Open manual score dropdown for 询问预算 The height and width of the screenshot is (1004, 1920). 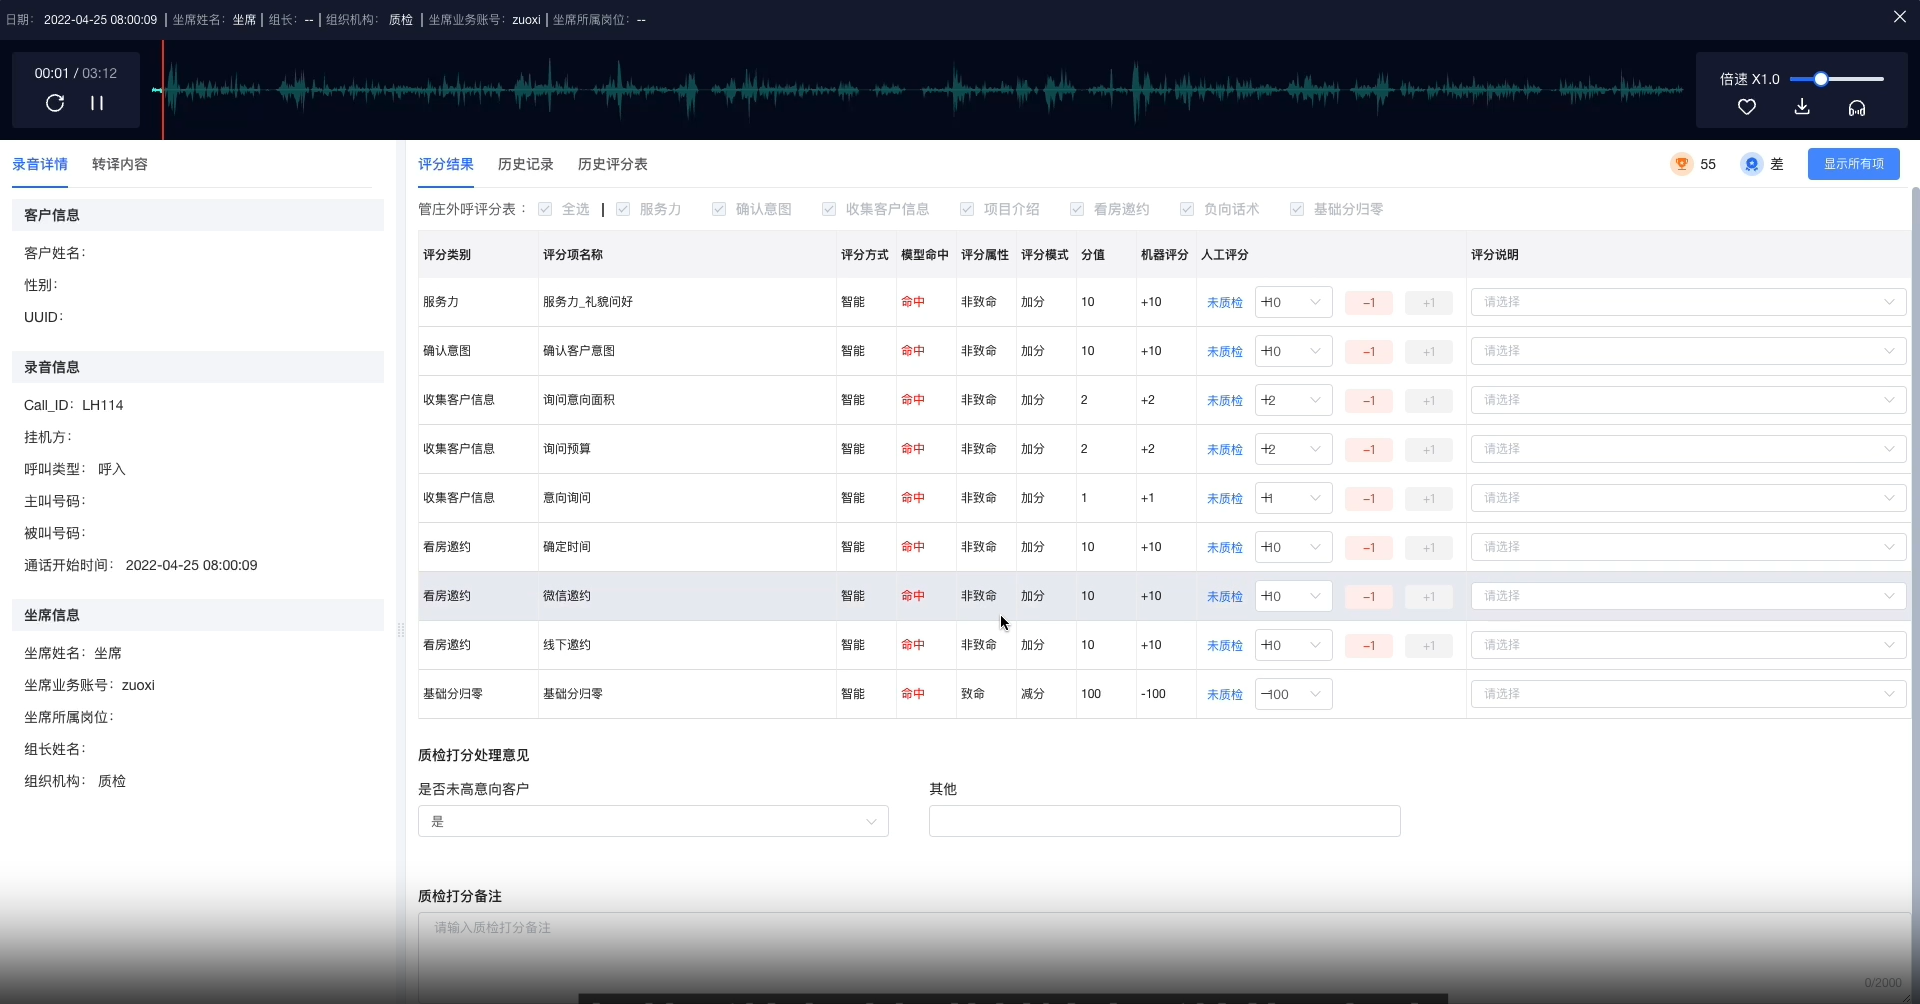pyautogui.click(x=1293, y=449)
